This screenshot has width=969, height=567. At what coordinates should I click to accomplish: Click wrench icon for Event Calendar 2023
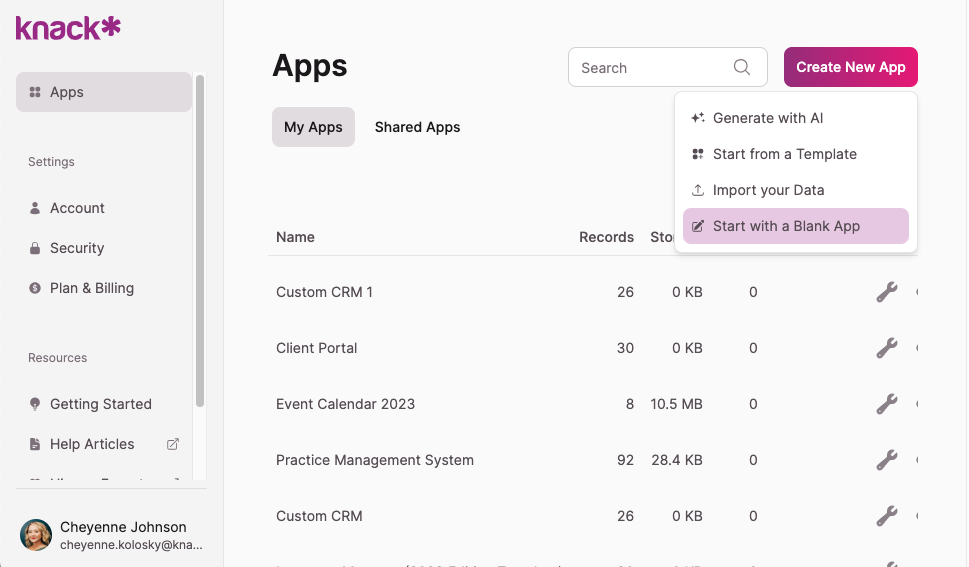pos(886,404)
